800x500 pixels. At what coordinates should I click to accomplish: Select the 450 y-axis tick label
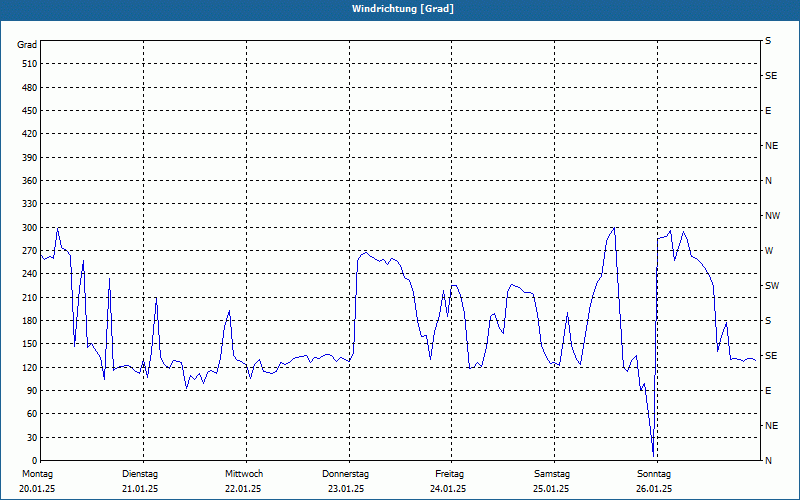30,111
